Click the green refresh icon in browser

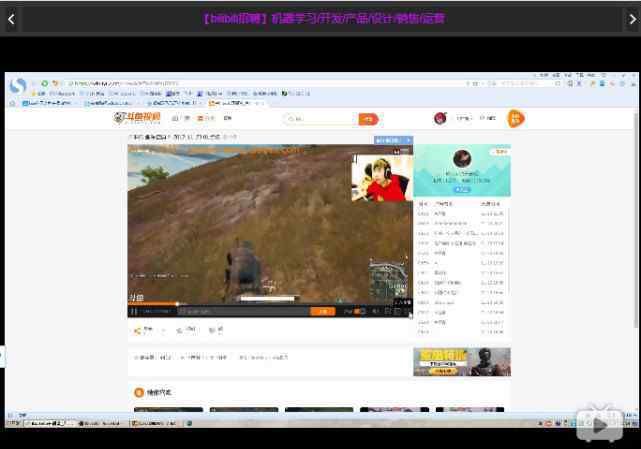pos(44,83)
